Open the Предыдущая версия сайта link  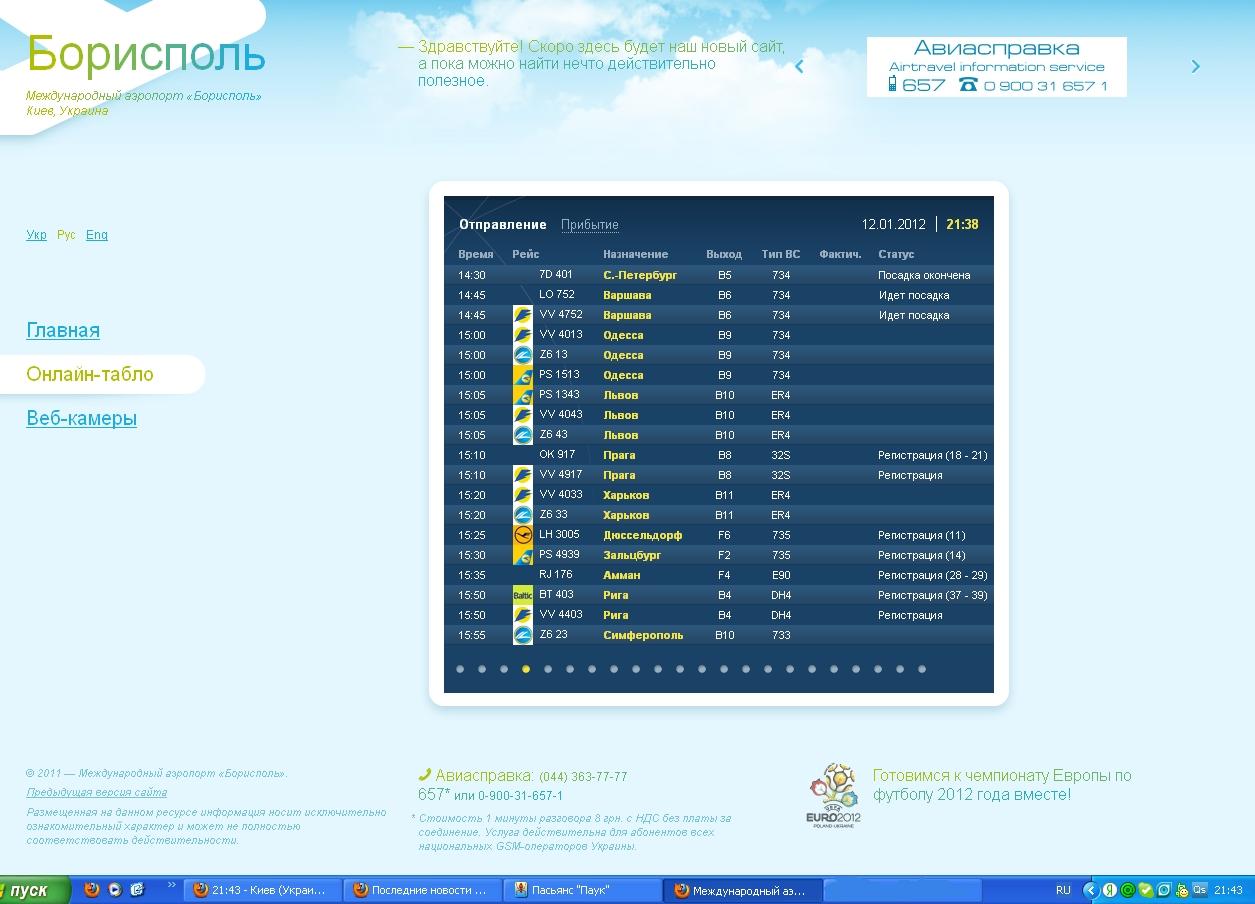[x=96, y=793]
